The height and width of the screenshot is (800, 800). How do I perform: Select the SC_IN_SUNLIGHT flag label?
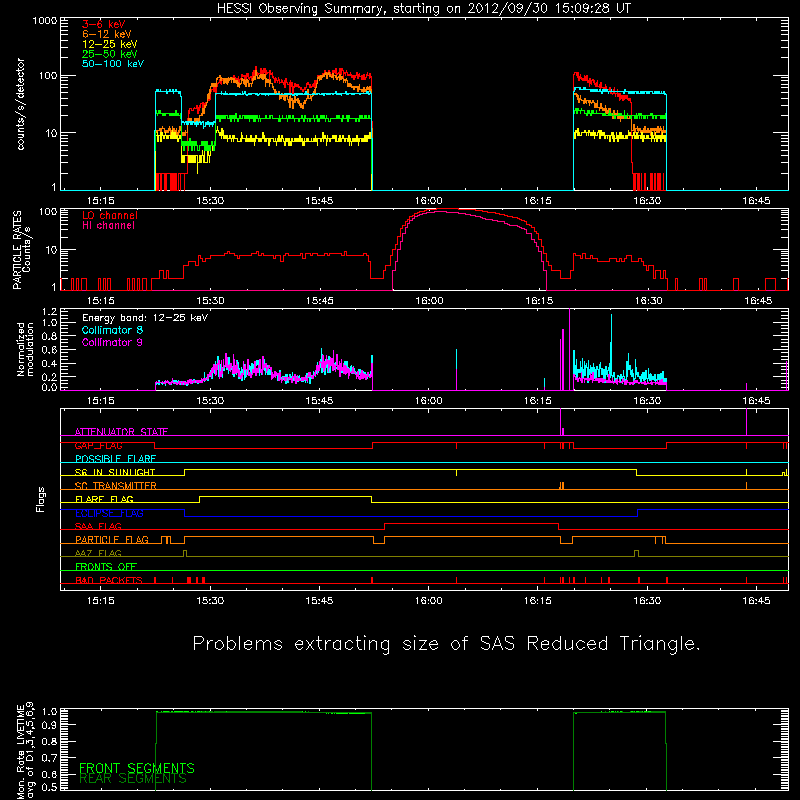point(115,472)
